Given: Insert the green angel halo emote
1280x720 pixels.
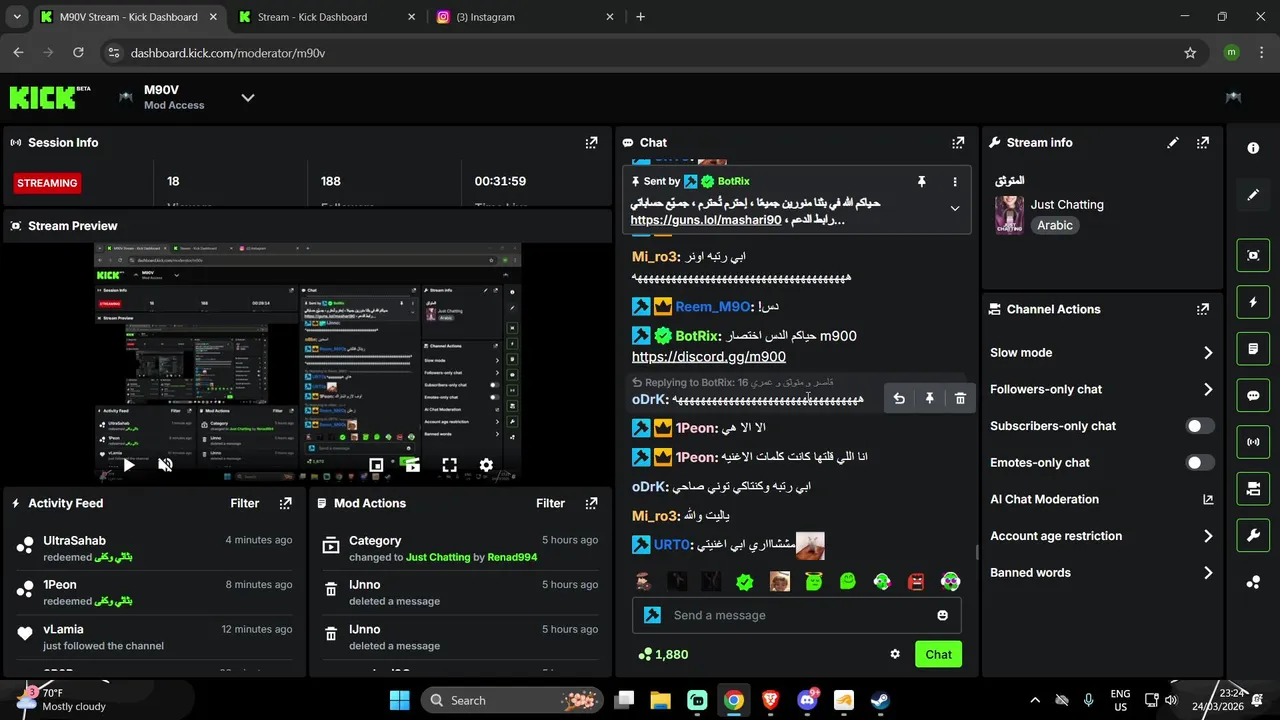Looking at the screenshot, I should point(813,581).
